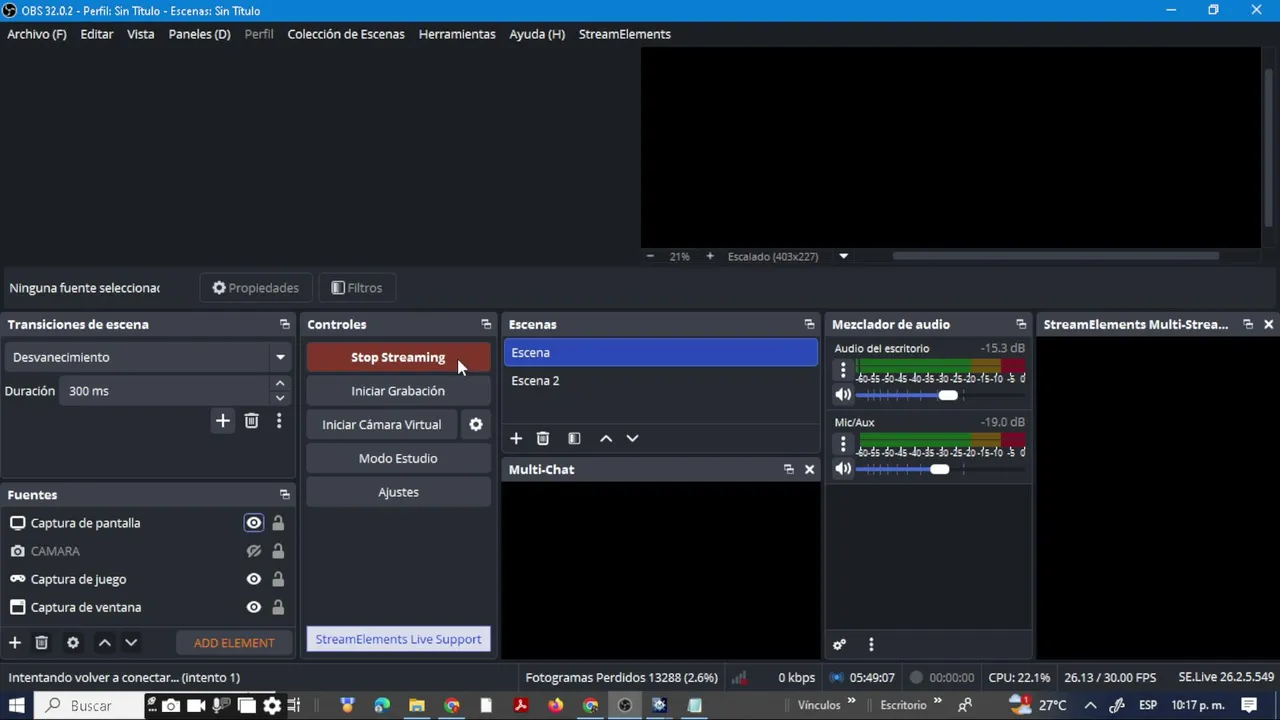Screen dimensions: 1280x720
Task: Open virtual camera settings gear
Action: click(476, 424)
